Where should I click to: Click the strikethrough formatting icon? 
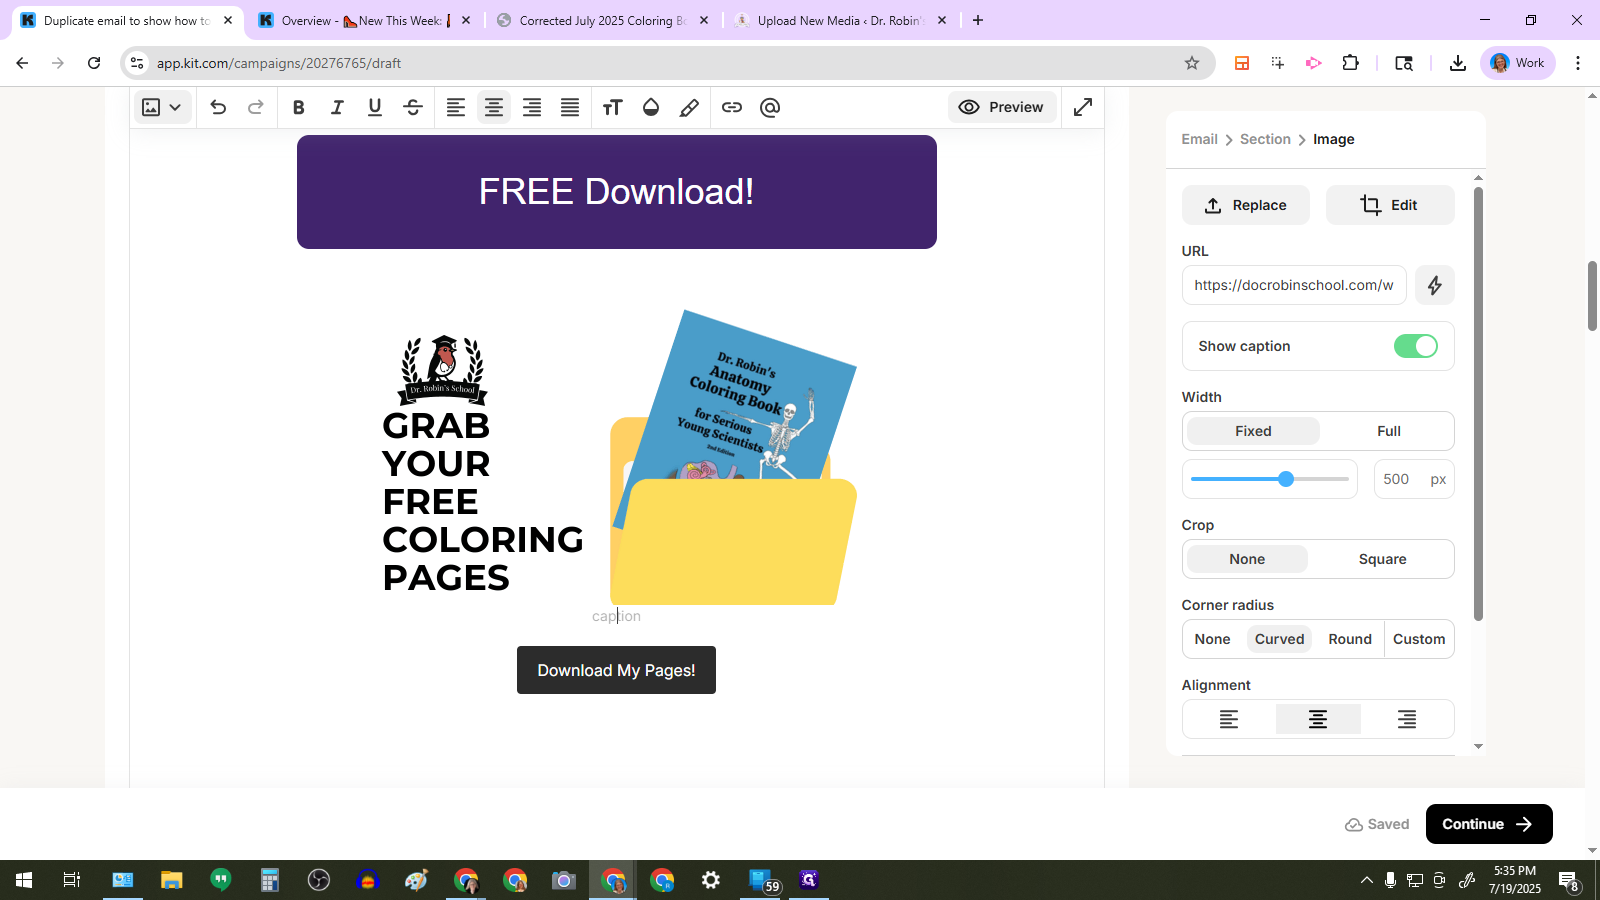tap(413, 108)
